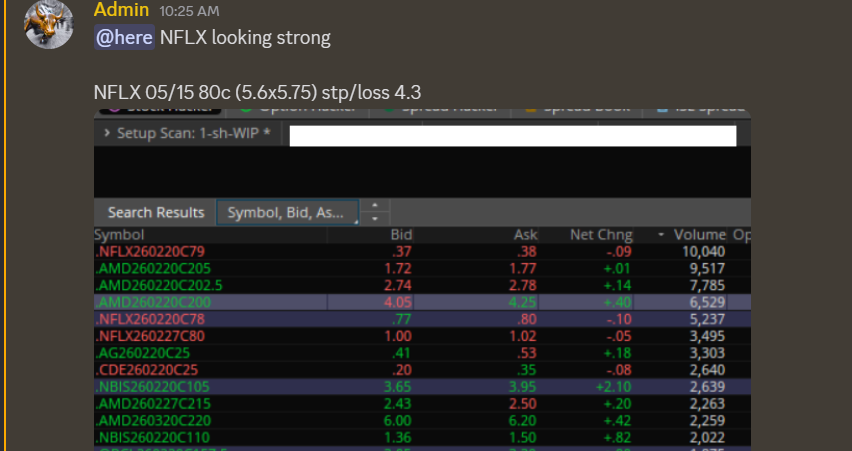The width and height of the screenshot is (852, 451).
Task: Click the 5,237 volume value
Action: 706,319
